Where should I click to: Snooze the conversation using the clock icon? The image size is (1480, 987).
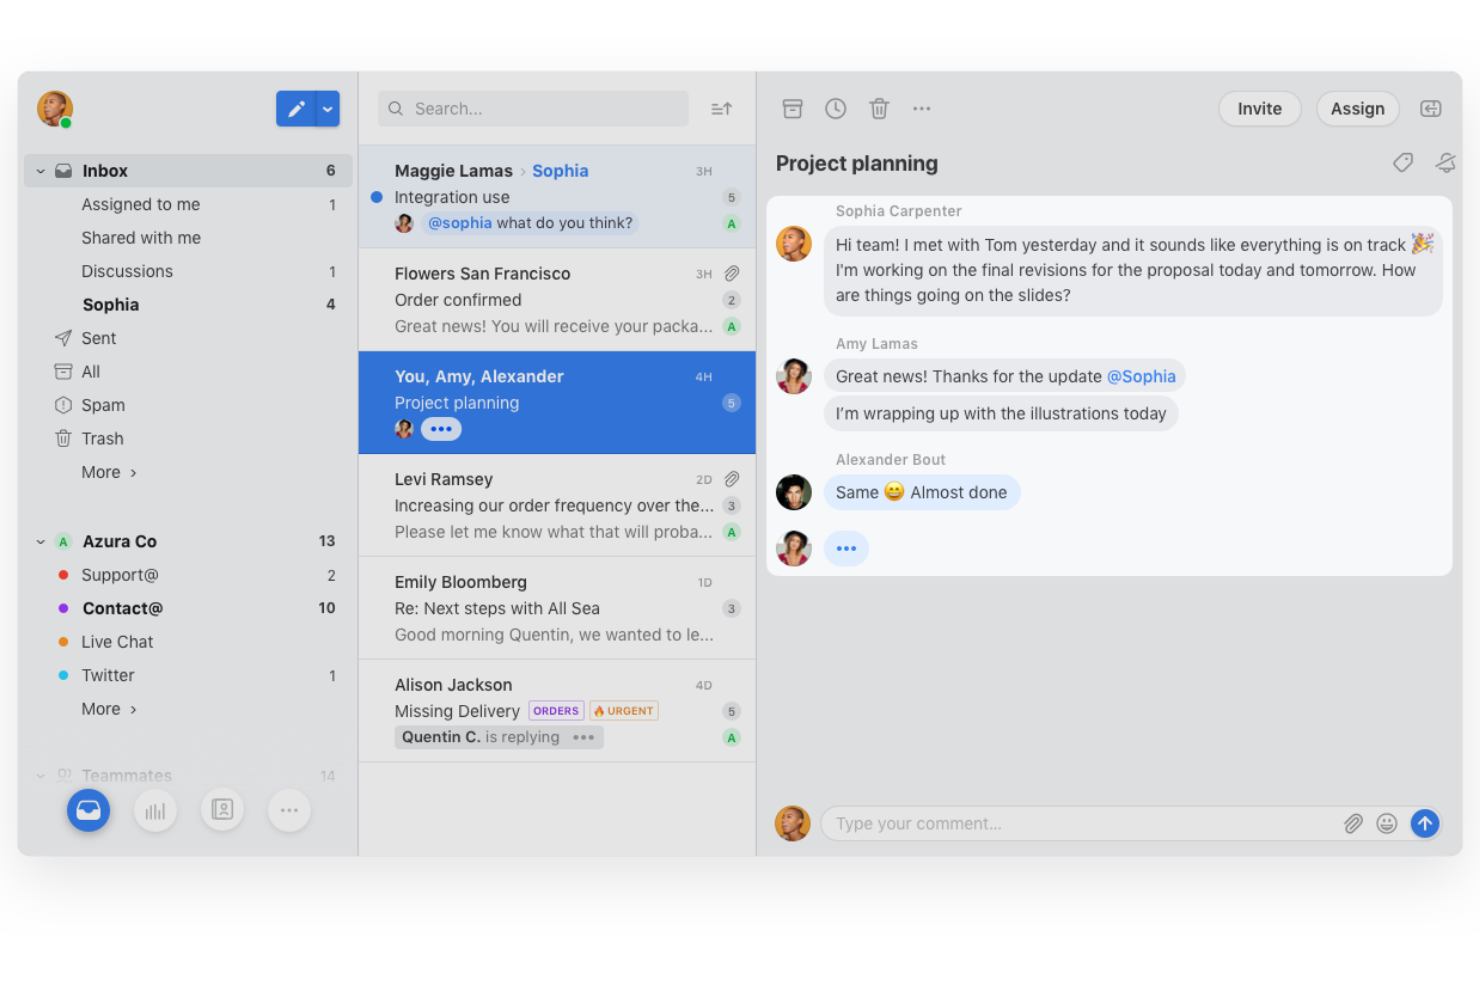click(836, 108)
